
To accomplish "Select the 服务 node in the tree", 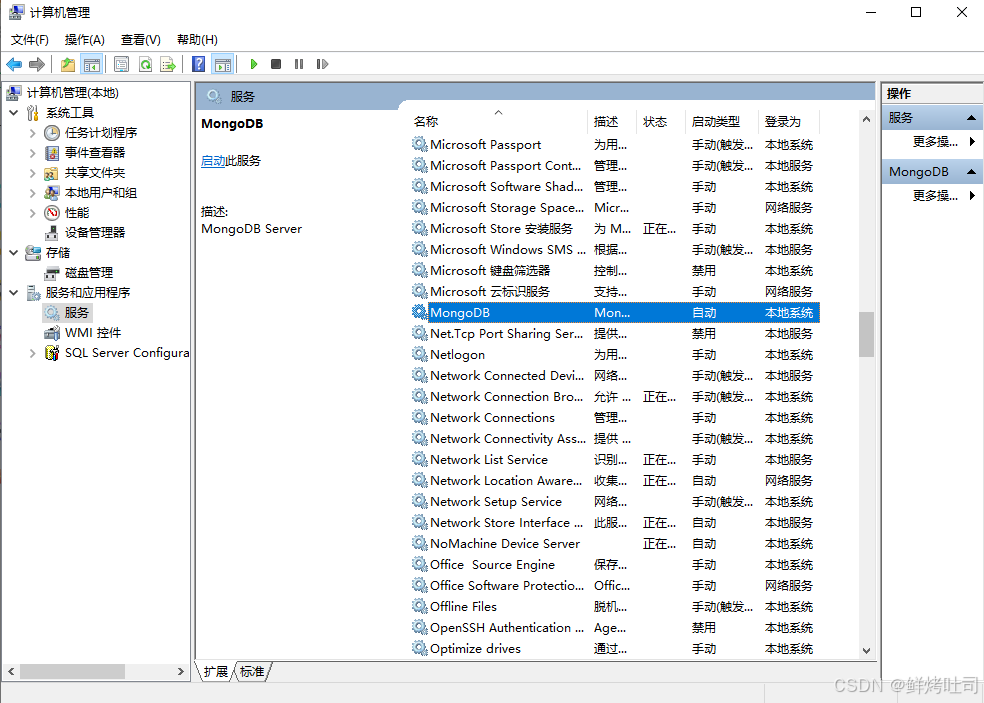I will (77, 313).
